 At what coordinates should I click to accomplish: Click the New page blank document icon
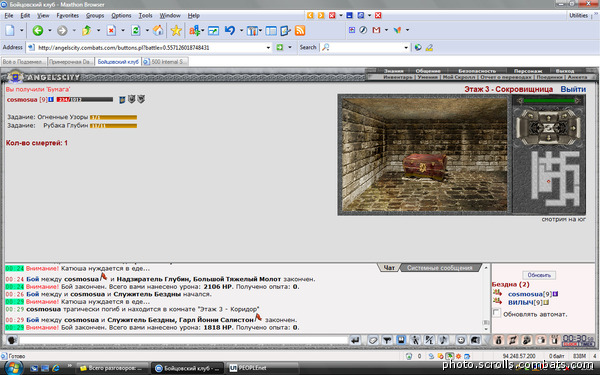[10, 30]
